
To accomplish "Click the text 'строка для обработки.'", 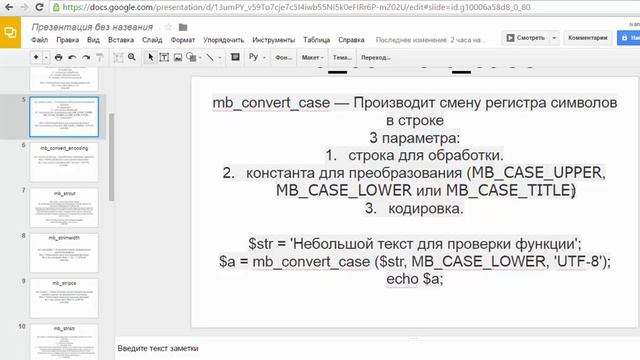I will 426,156.
